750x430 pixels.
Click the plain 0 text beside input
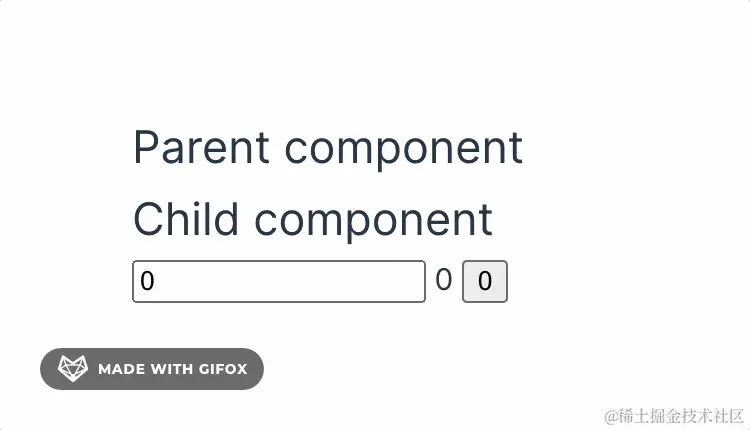tap(443, 280)
